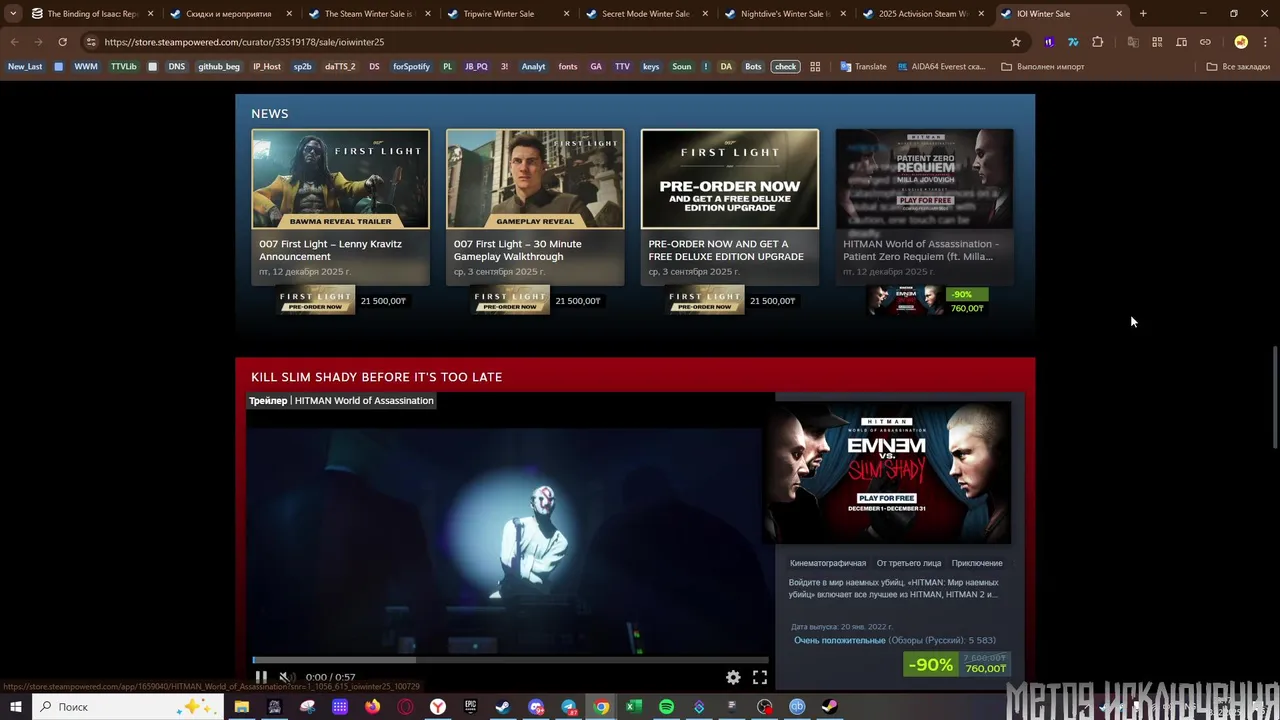The height and width of the screenshot is (720, 1280).
Task: Open the forSpotify bookmark
Action: point(411,66)
